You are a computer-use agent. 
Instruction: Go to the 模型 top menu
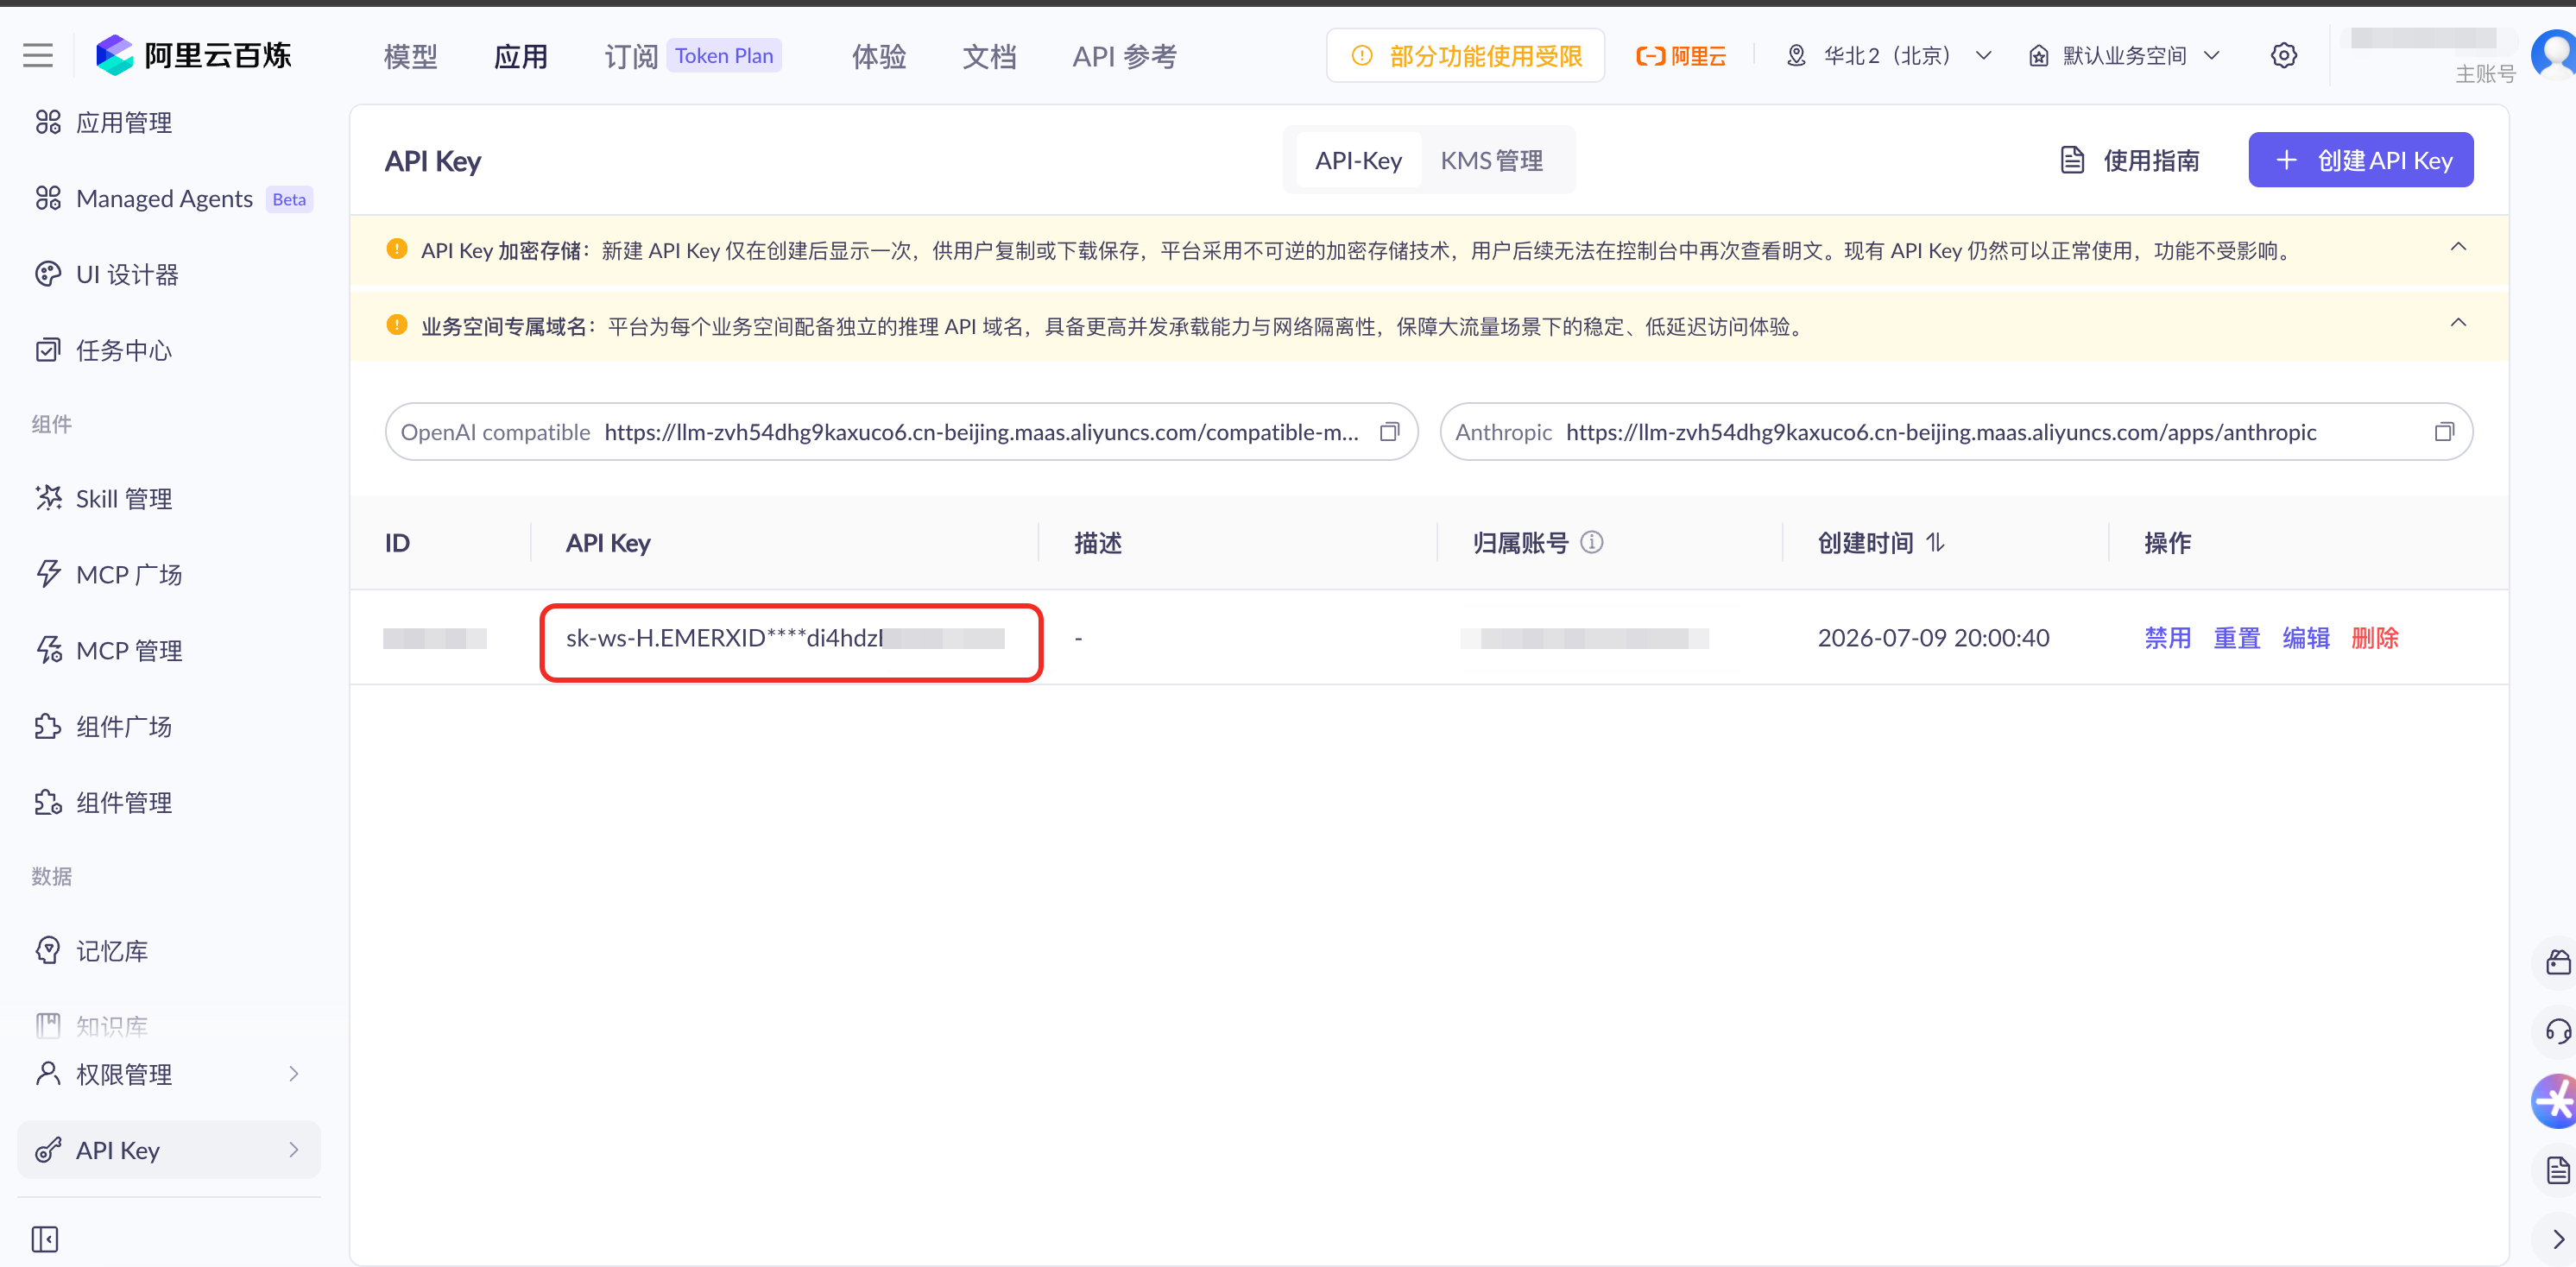point(411,56)
